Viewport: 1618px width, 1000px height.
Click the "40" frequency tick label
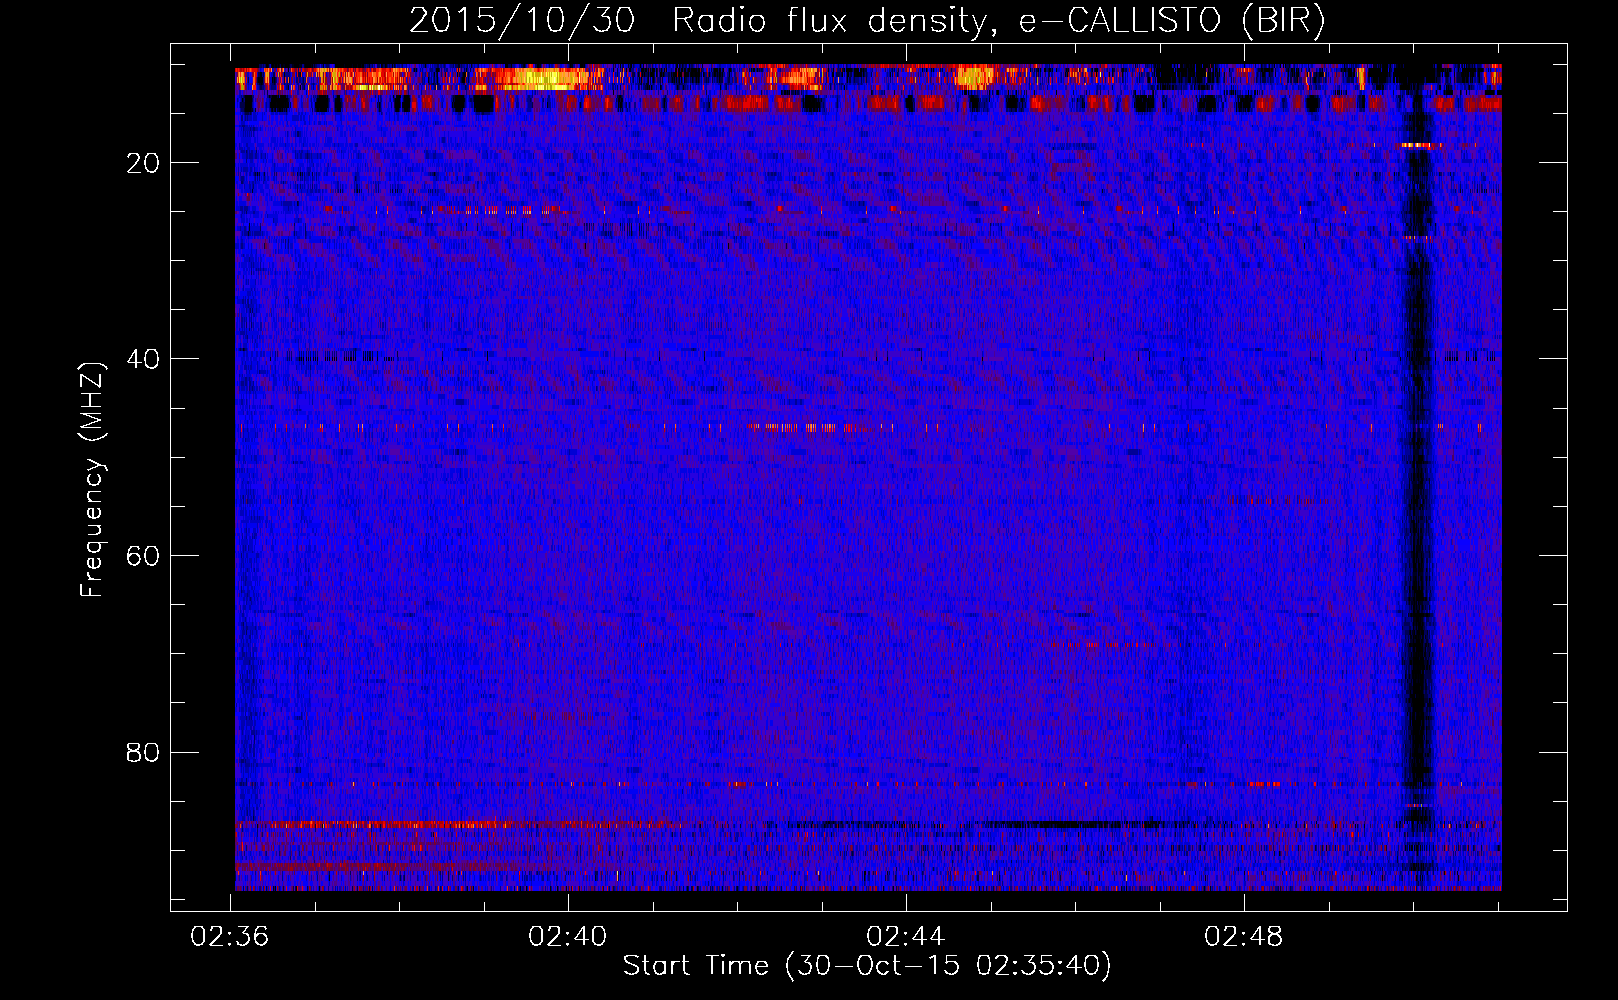coord(144,358)
